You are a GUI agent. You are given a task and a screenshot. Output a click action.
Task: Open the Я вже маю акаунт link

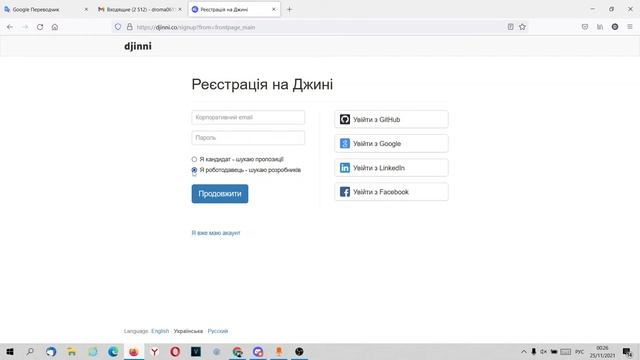pyautogui.click(x=216, y=233)
